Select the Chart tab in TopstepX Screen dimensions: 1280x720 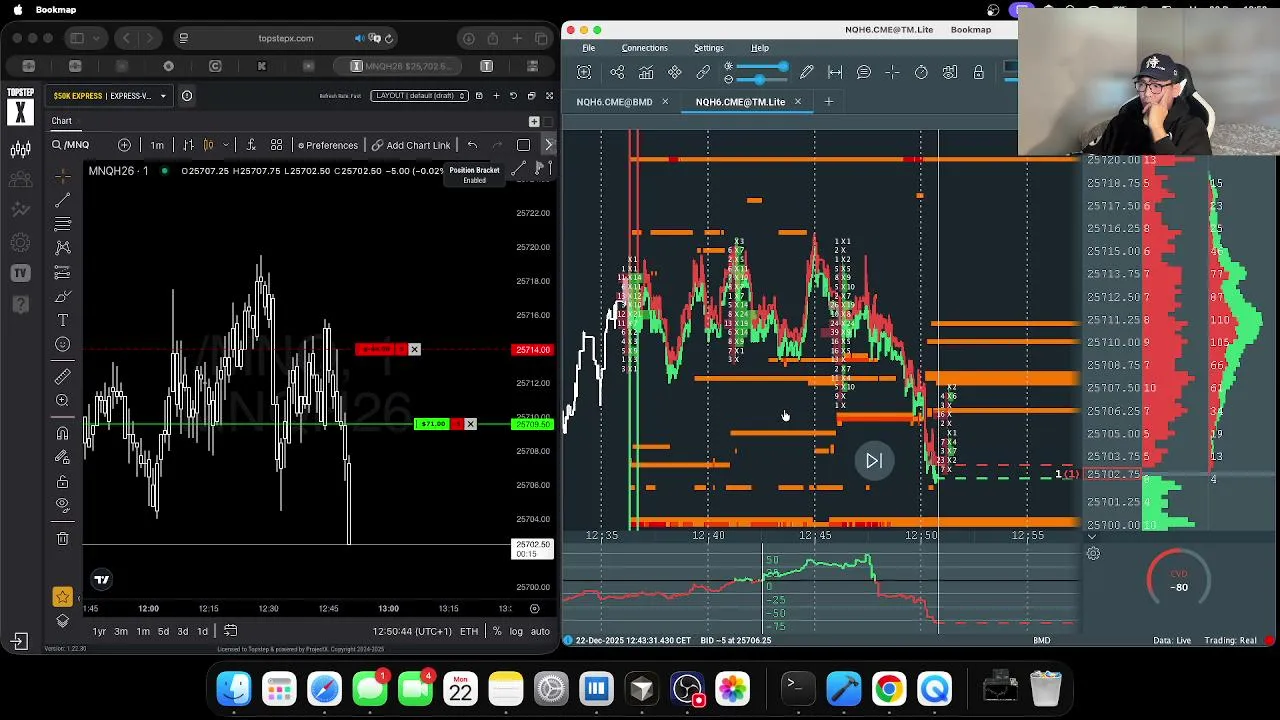pyautogui.click(x=62, y=121)
